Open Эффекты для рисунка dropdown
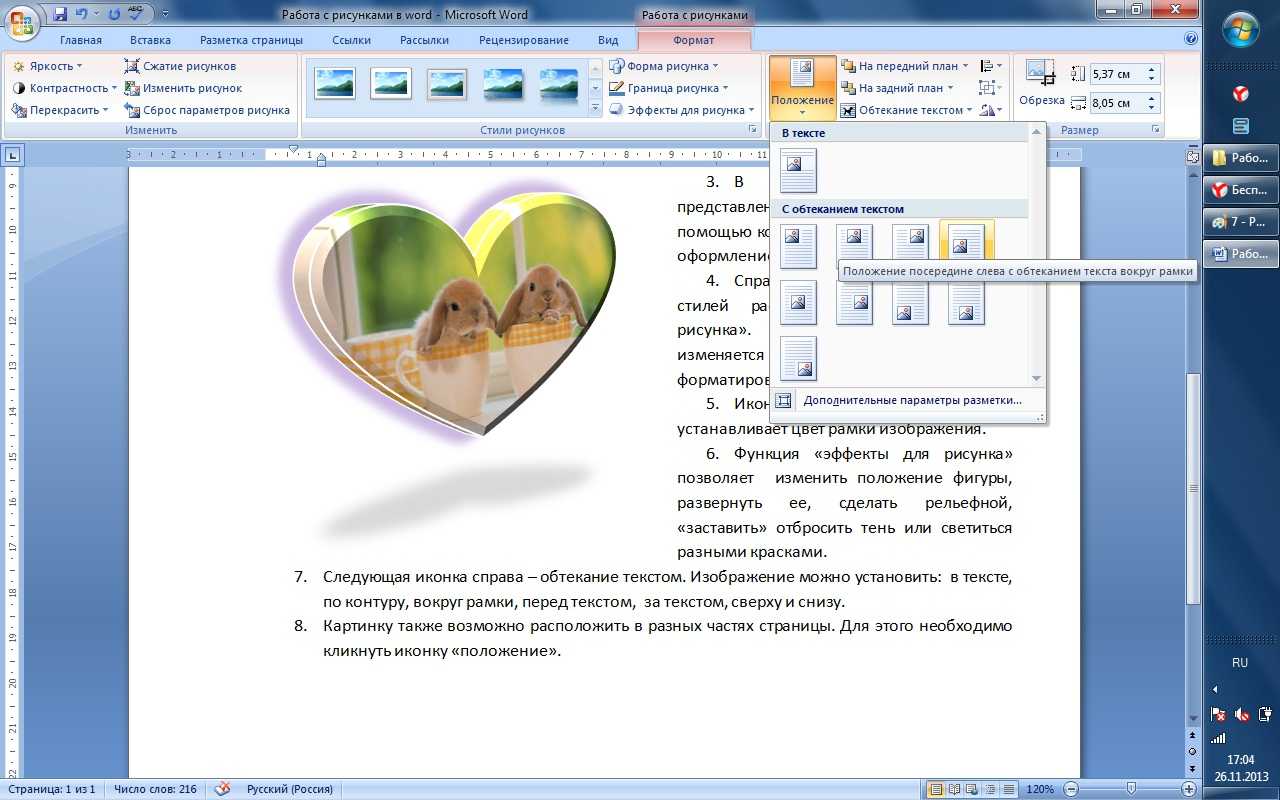 (682, 110)
